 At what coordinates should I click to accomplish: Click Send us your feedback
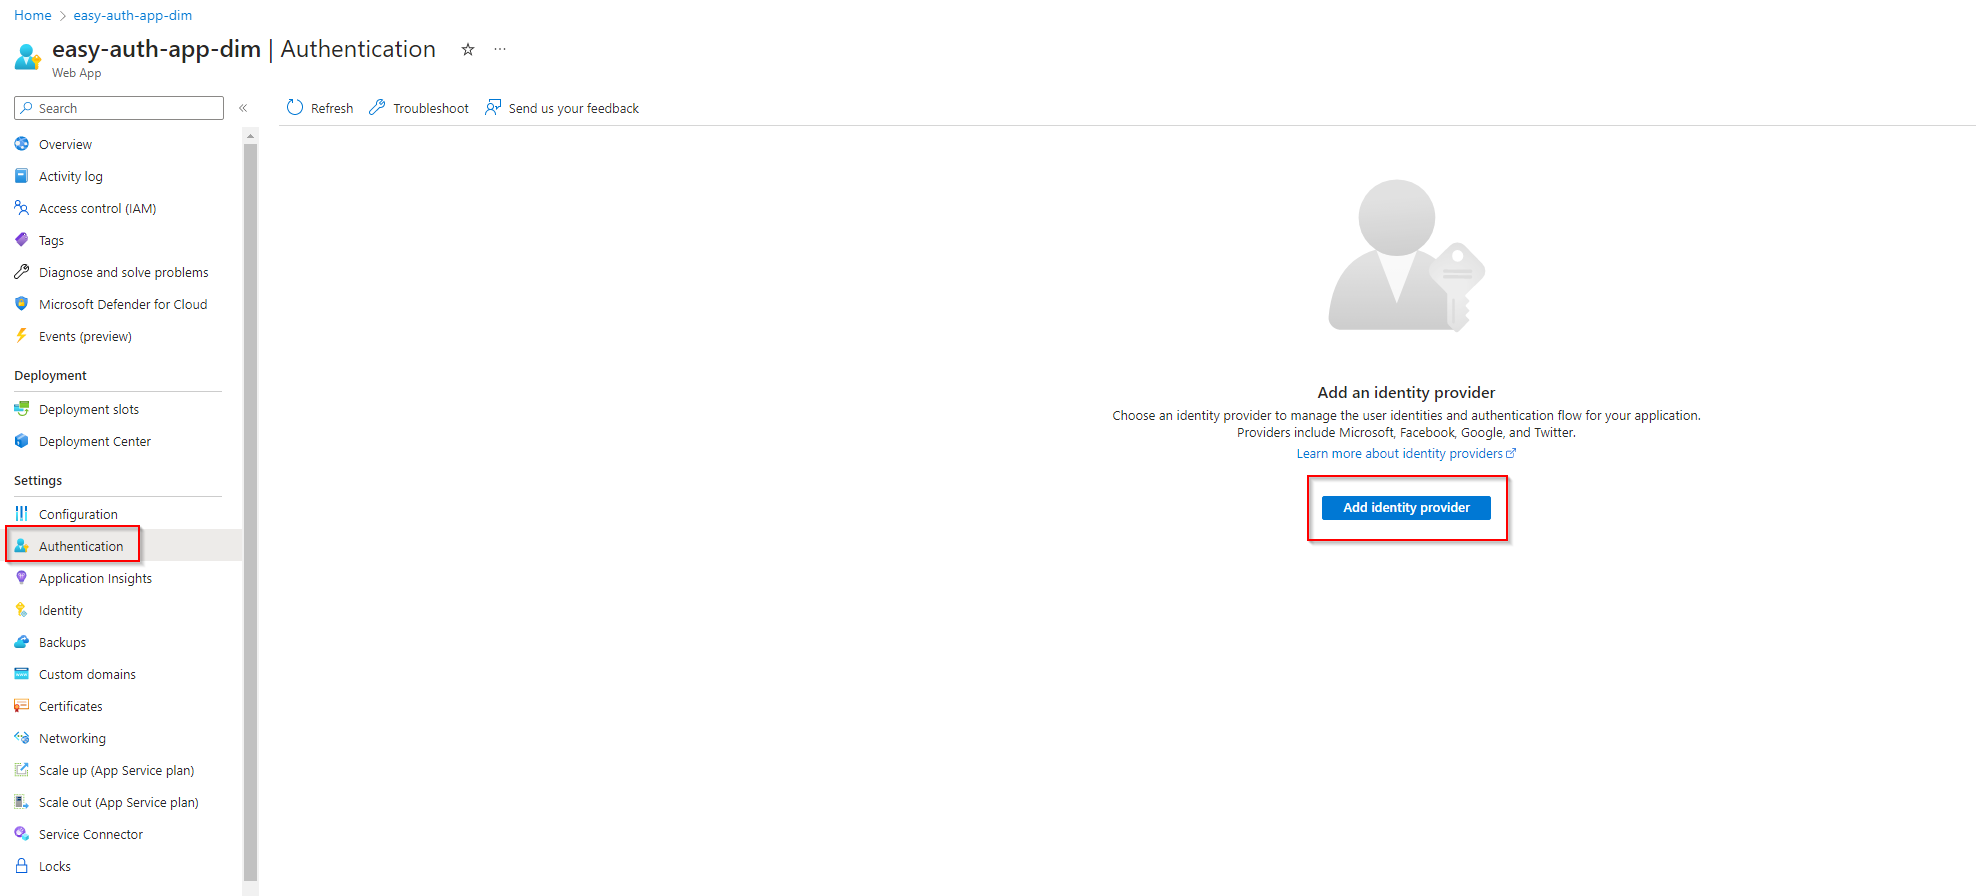(562, 108)
